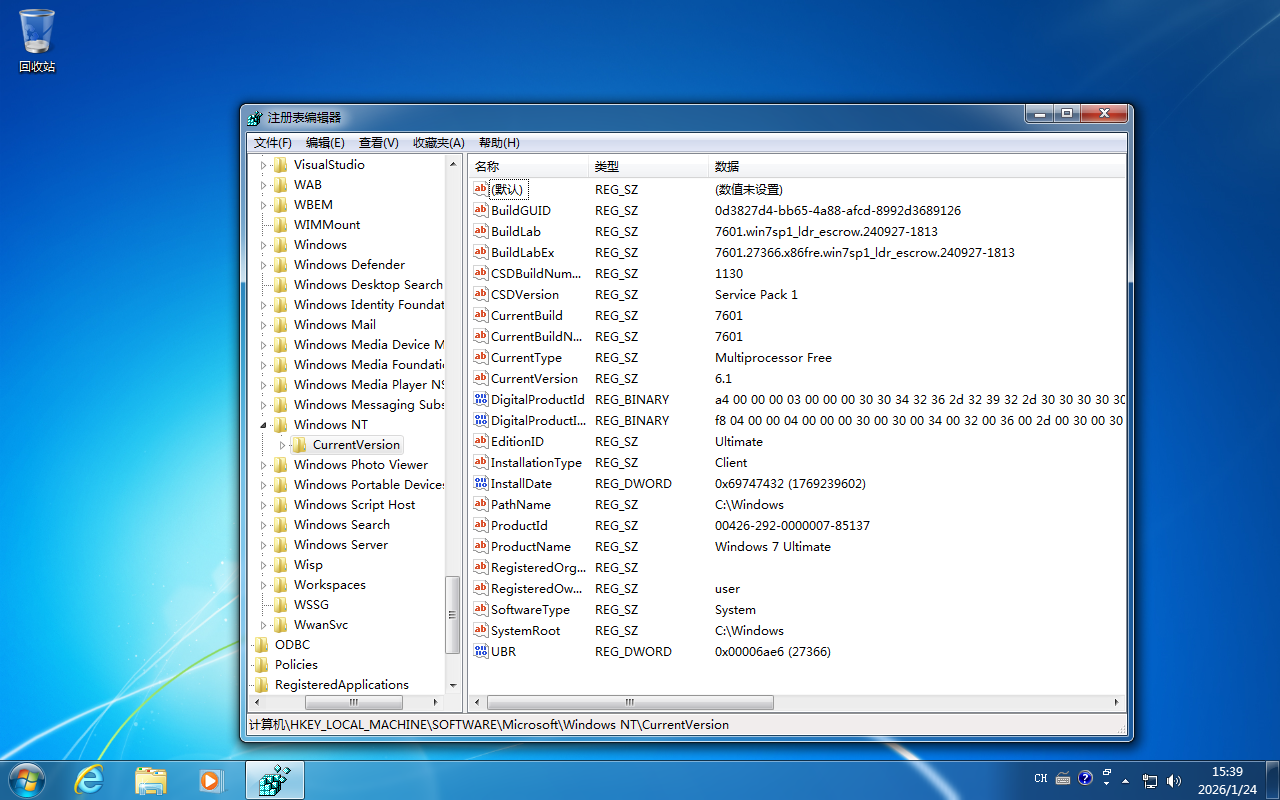Collapse the Windows NT tree node
Screen dimensions: 1280x800
265,424
